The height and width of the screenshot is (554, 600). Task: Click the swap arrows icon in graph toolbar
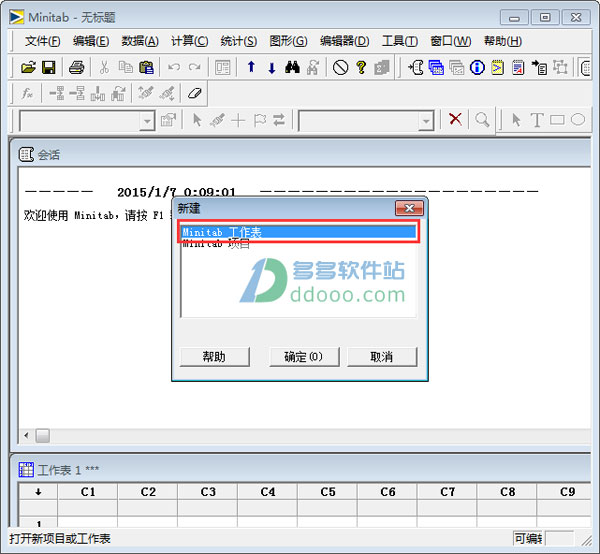coord(279,120)
